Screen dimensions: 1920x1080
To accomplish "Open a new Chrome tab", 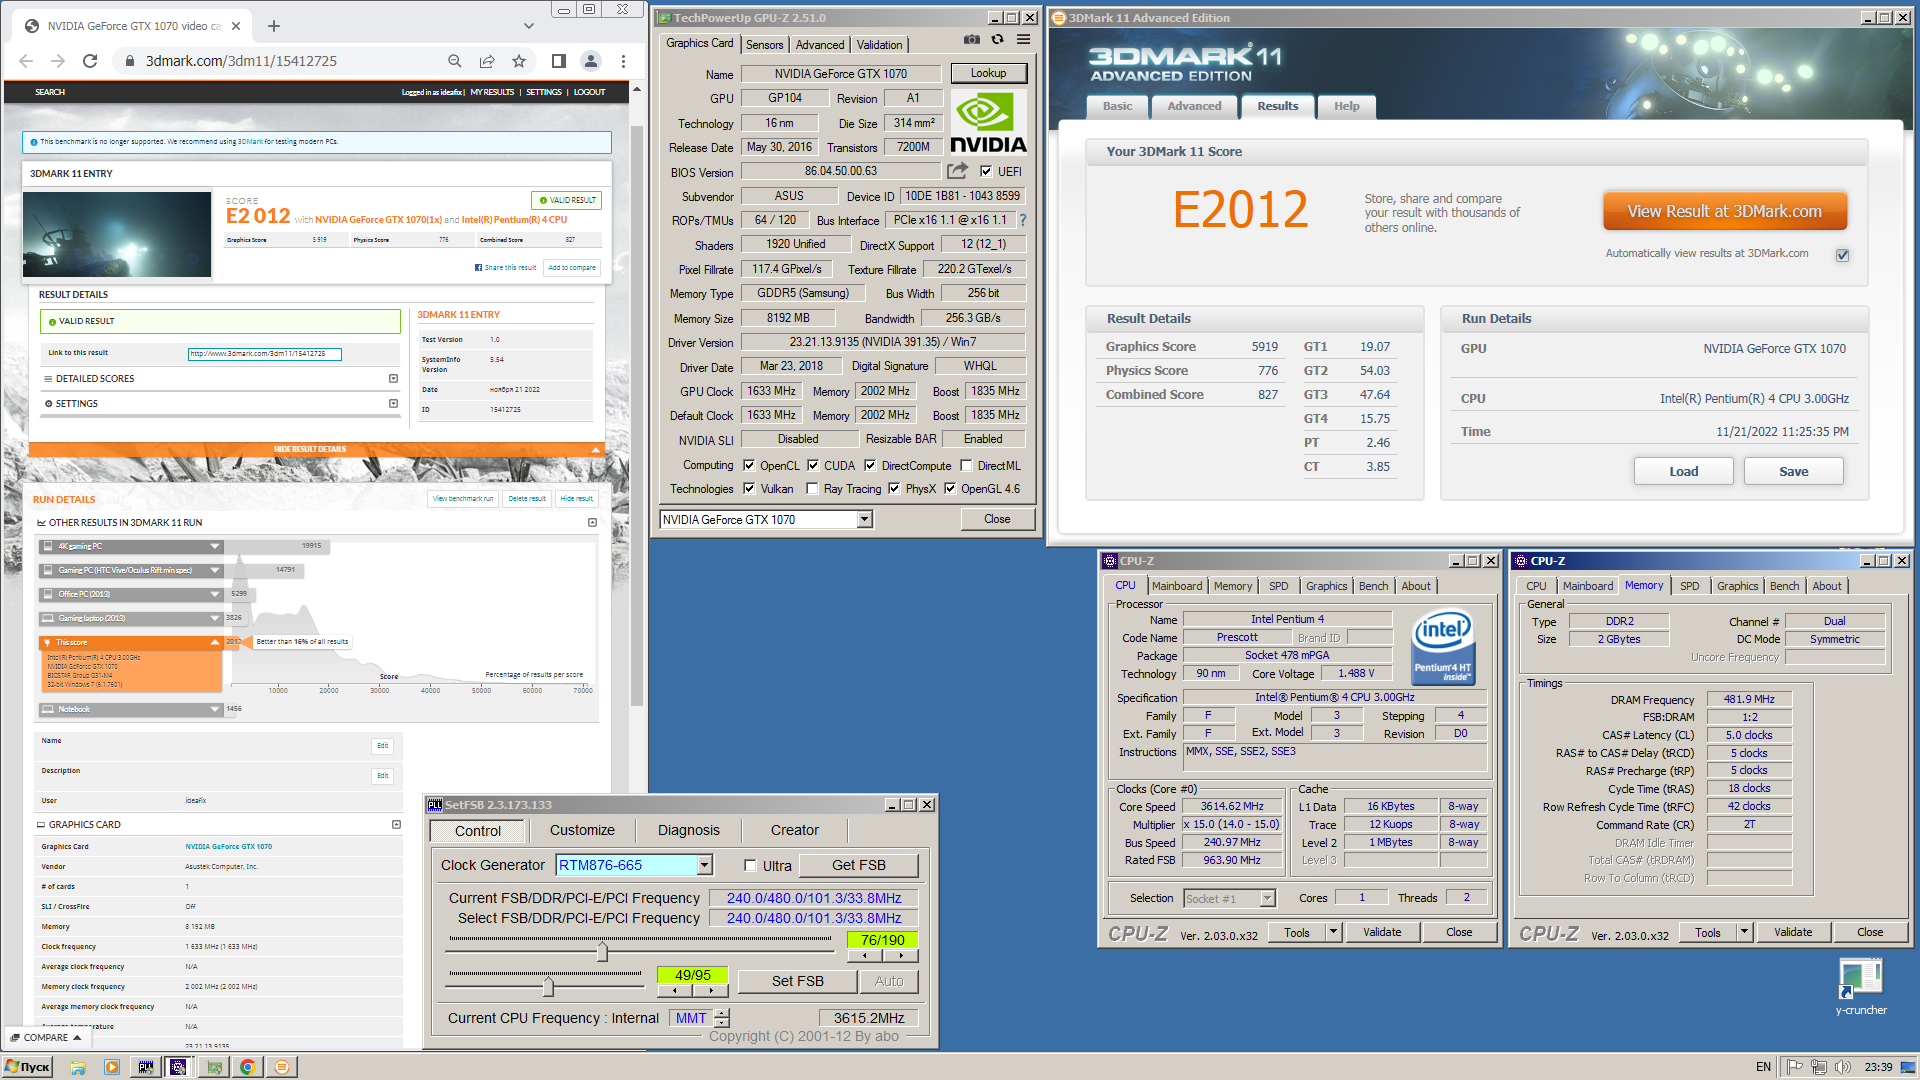I will [x=274, y=26].
